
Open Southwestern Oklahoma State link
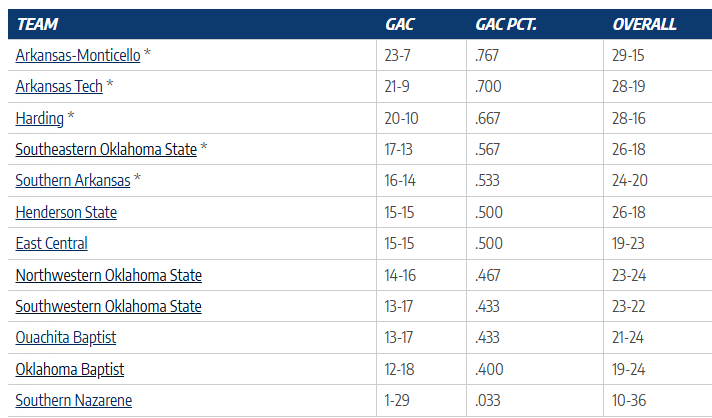click(109, 306)
